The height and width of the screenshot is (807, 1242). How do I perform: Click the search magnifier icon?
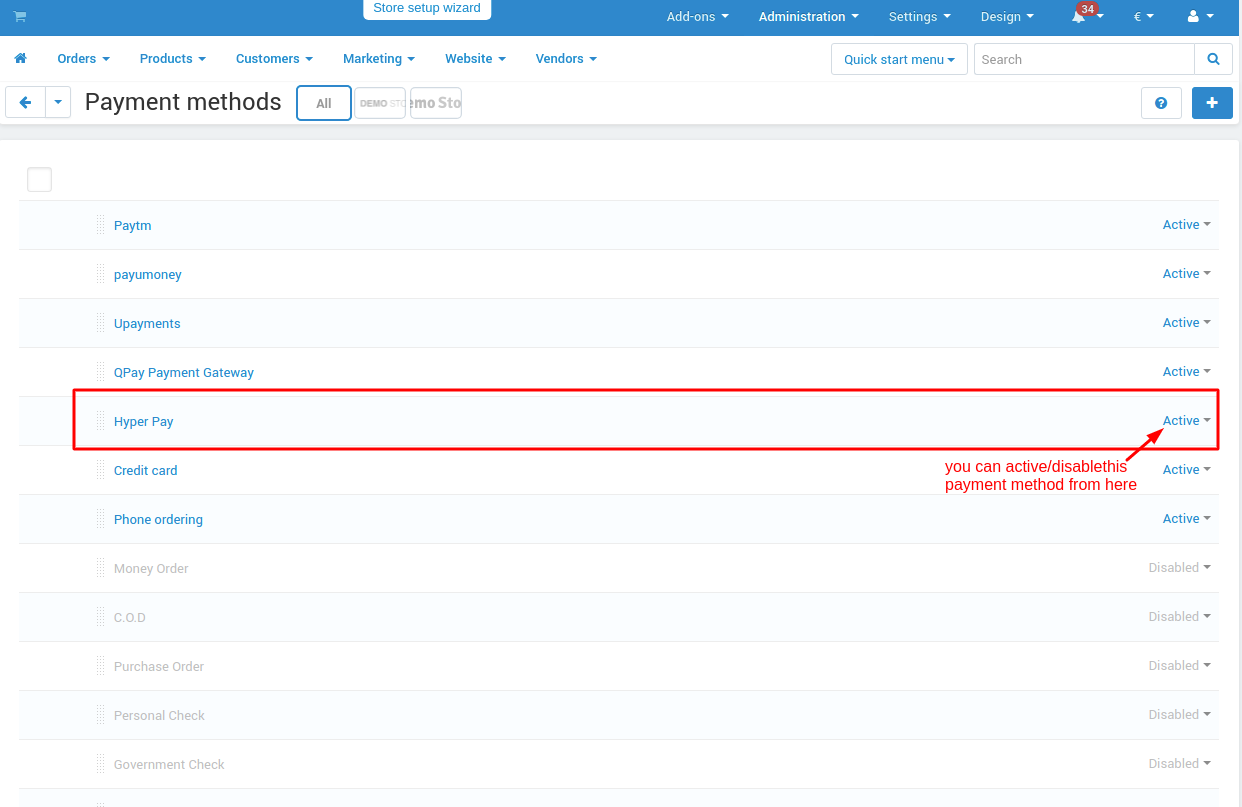point(1213,59)
